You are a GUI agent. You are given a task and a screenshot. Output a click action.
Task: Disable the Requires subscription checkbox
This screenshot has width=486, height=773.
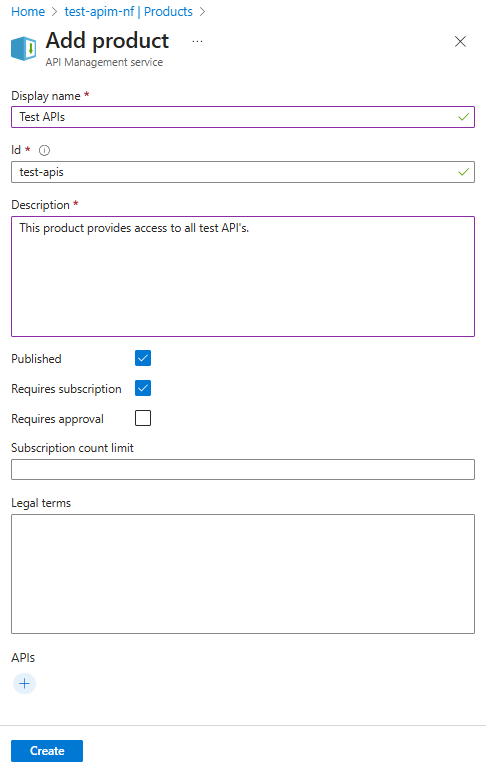tap(143, 388)
